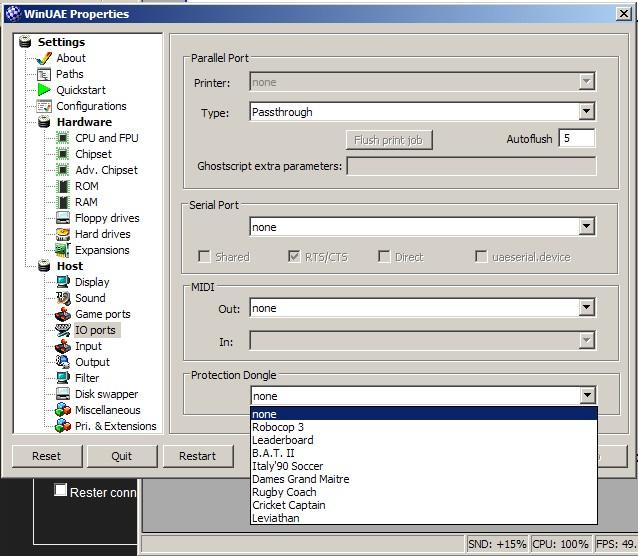Tick the Rester conn checkbox behind dialog
The image size is (638, 556).
[x=60, y=490]
